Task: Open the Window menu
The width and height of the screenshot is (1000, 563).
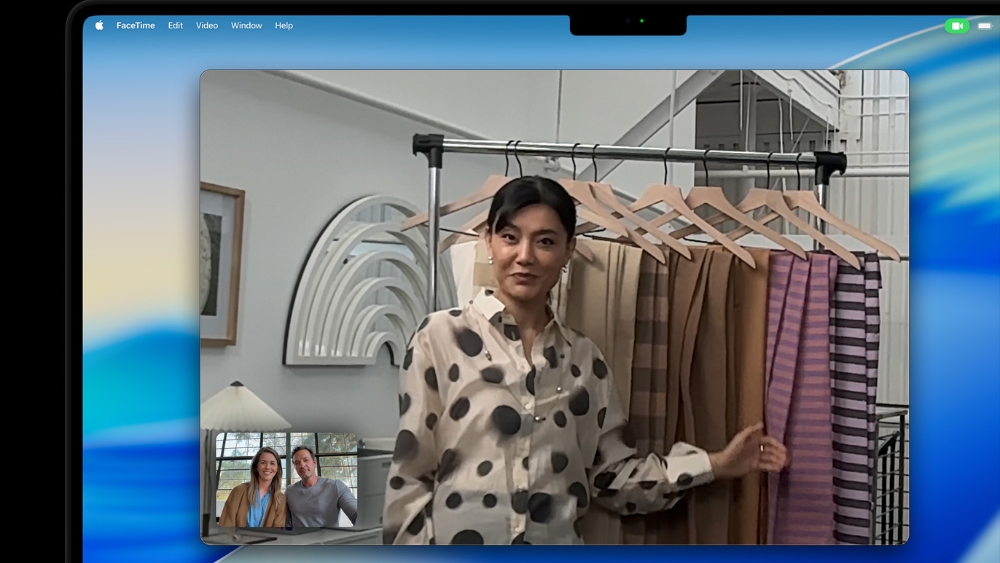Action: coord(246,26)
